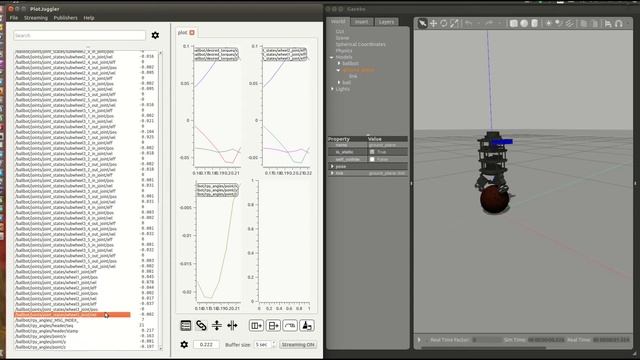Select the link item under ground_plane
This screenshot has width=640, height=360.
(353, 76)
